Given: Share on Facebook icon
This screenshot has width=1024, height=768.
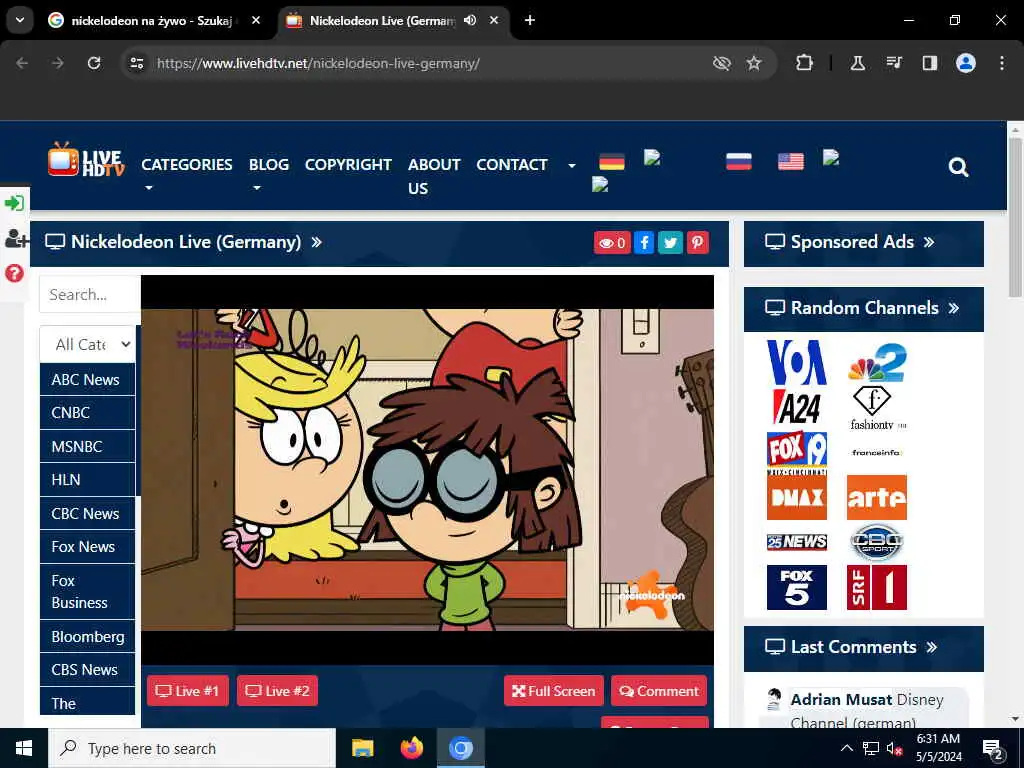Looking at the screenshot, I should pyautogui.click(x=644, y=243).
